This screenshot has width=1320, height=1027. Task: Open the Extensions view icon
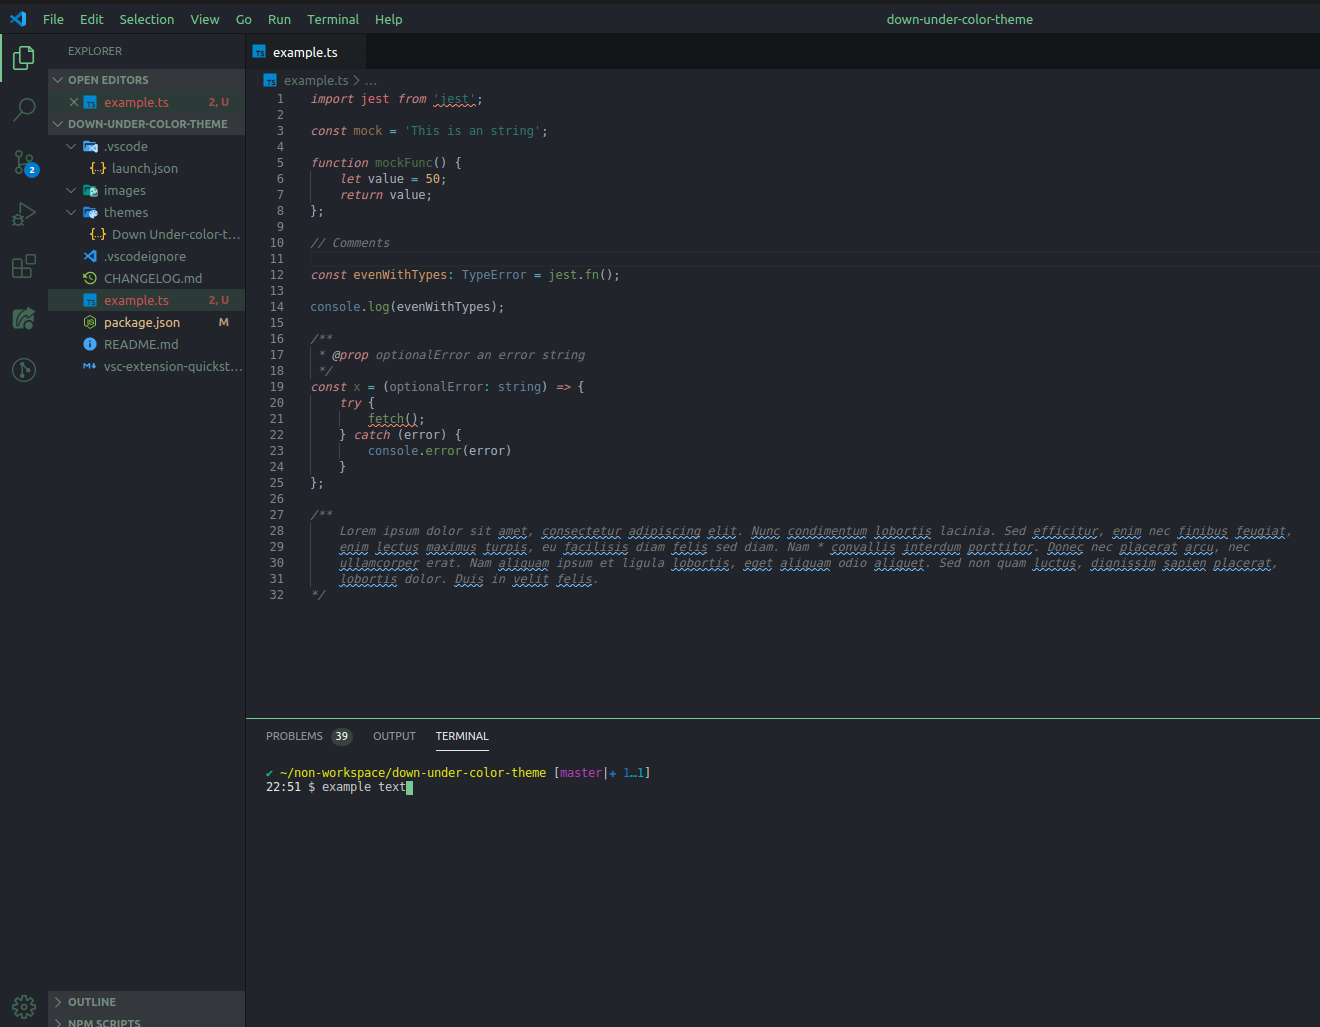[x=24, y=266]
